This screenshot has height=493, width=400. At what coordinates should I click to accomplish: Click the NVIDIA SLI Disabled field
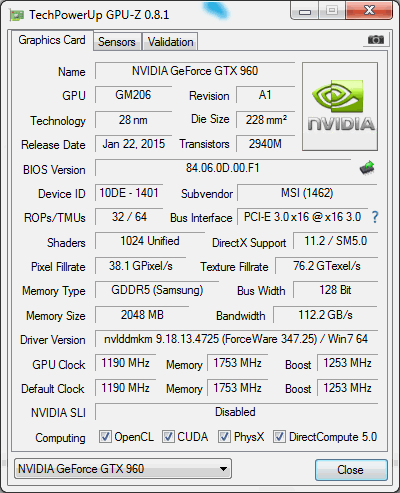click(236, 412)
